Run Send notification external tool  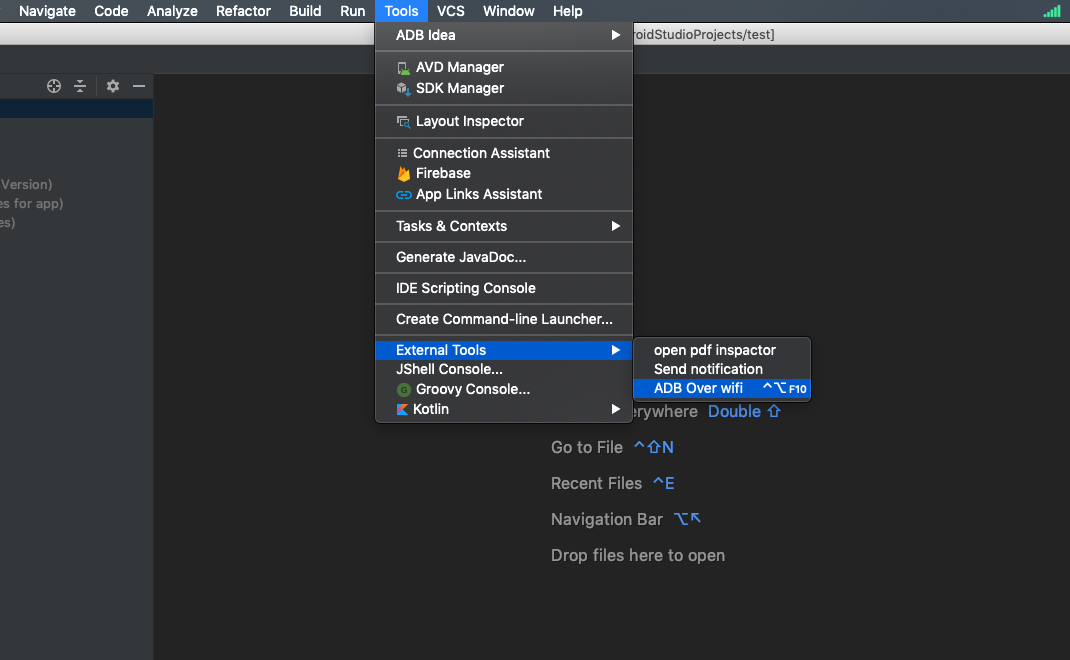coord(721,369)
